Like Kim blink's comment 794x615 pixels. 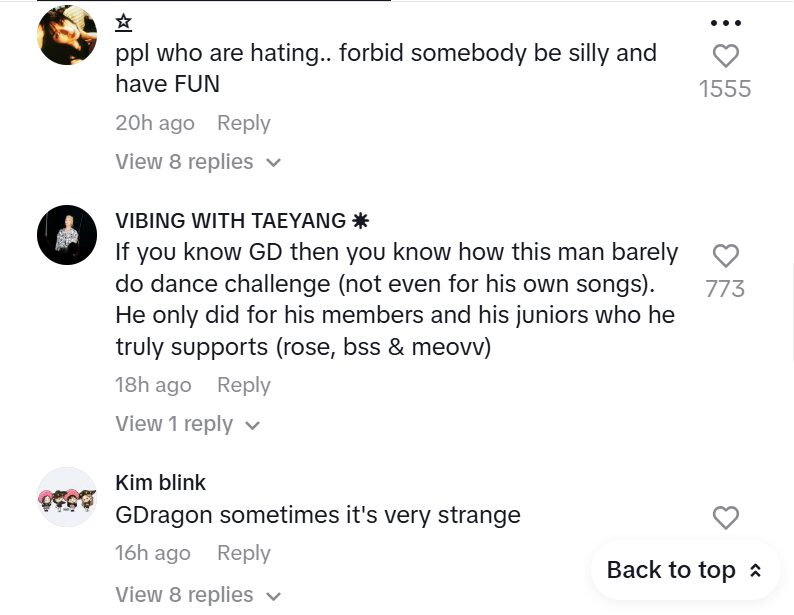point(725,517)
